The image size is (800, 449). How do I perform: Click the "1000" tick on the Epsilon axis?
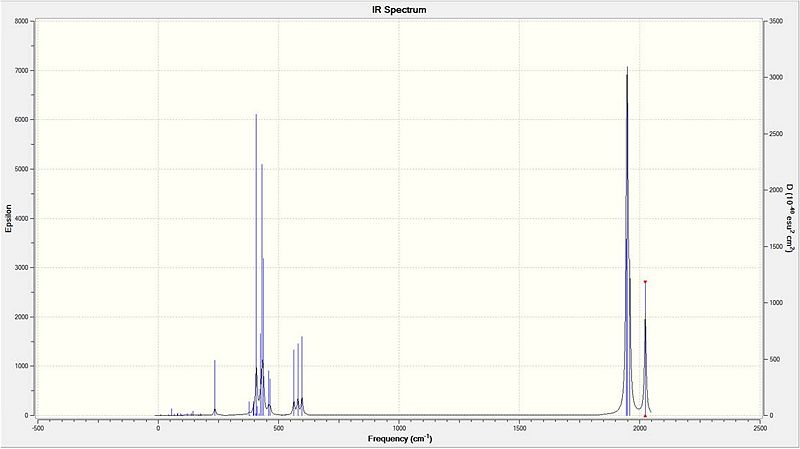23,366
